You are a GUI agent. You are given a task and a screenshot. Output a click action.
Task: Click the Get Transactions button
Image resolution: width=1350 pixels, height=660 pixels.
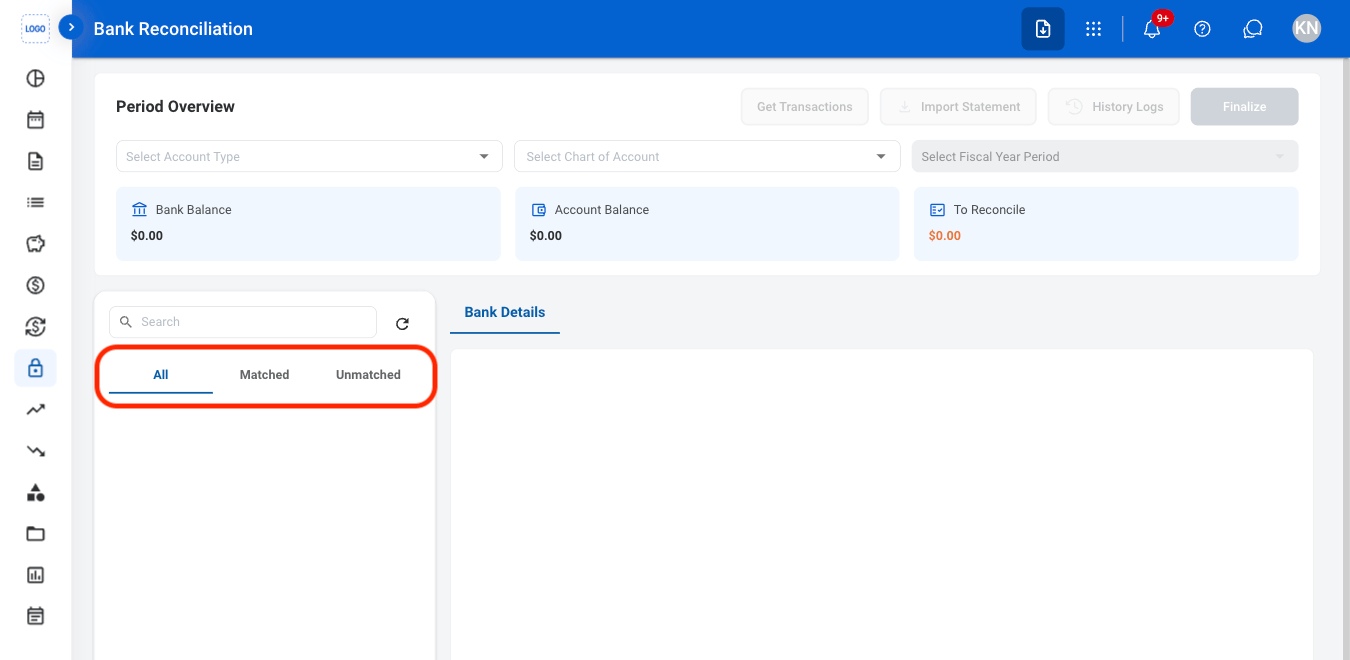click(x=805, y=107)
